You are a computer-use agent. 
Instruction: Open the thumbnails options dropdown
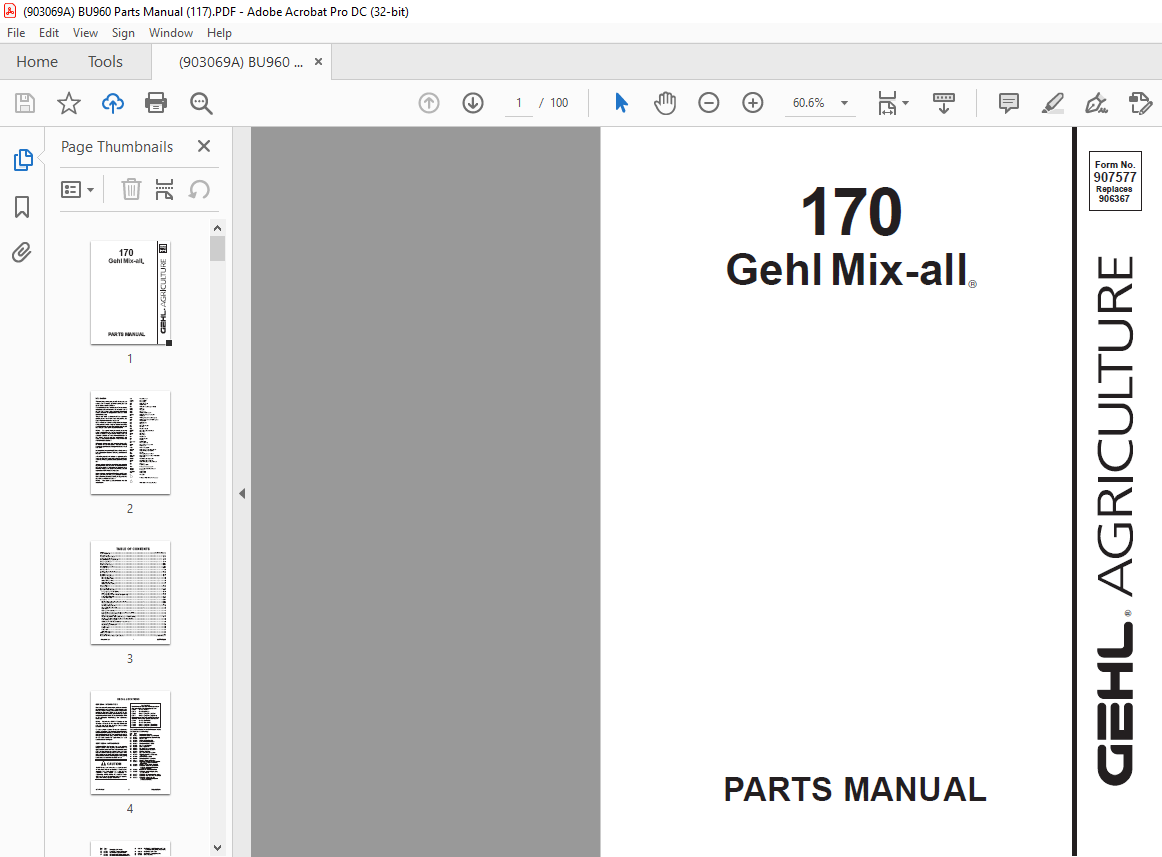77,190
